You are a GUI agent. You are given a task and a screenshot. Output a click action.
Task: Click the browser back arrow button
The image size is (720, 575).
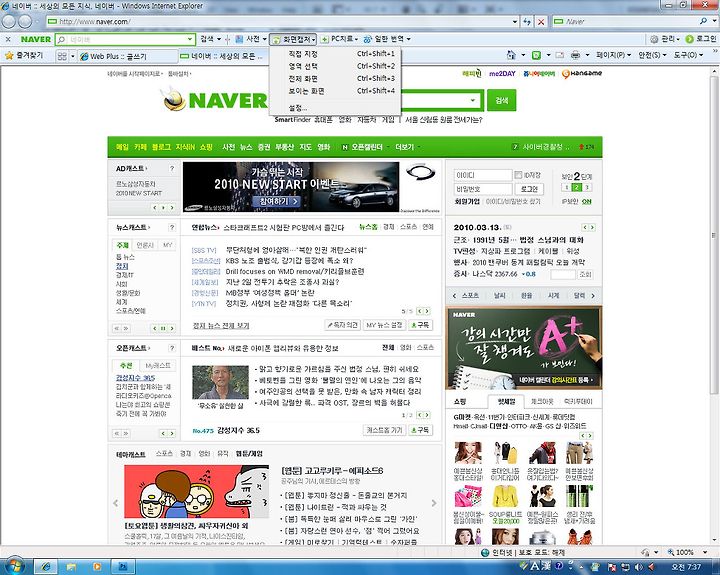[9, 21]
